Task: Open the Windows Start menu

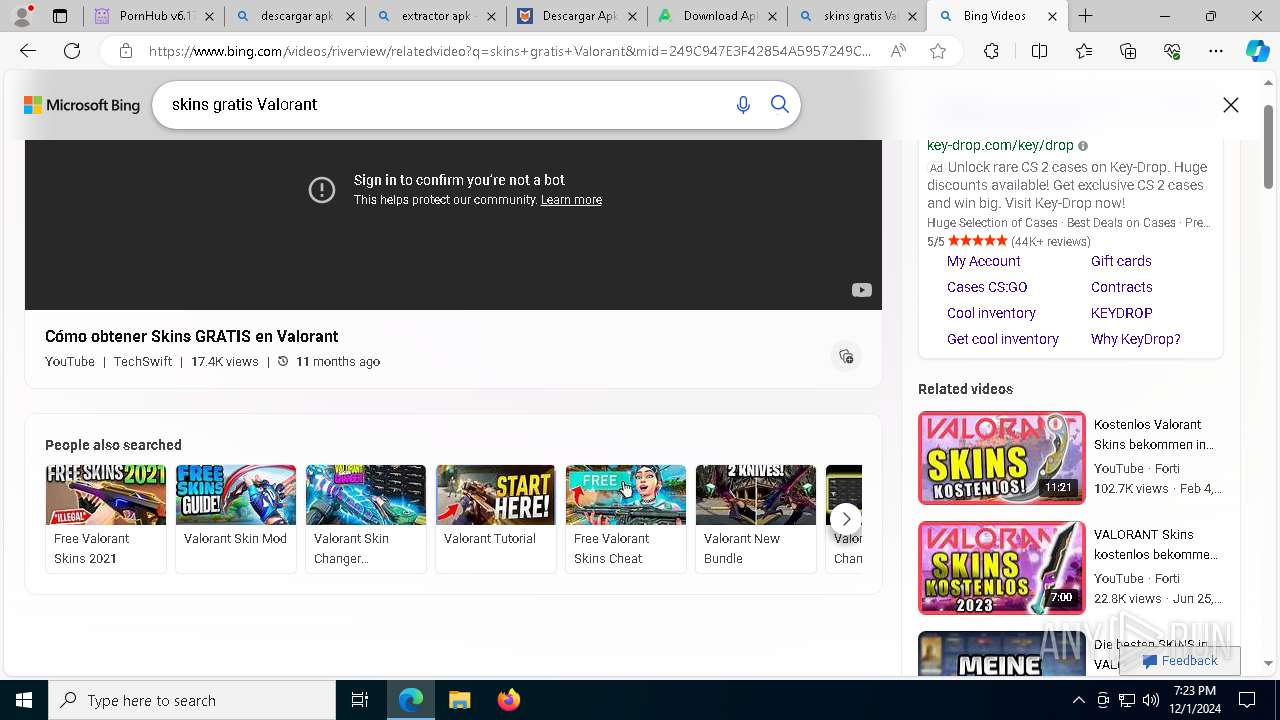Action: 24,700
